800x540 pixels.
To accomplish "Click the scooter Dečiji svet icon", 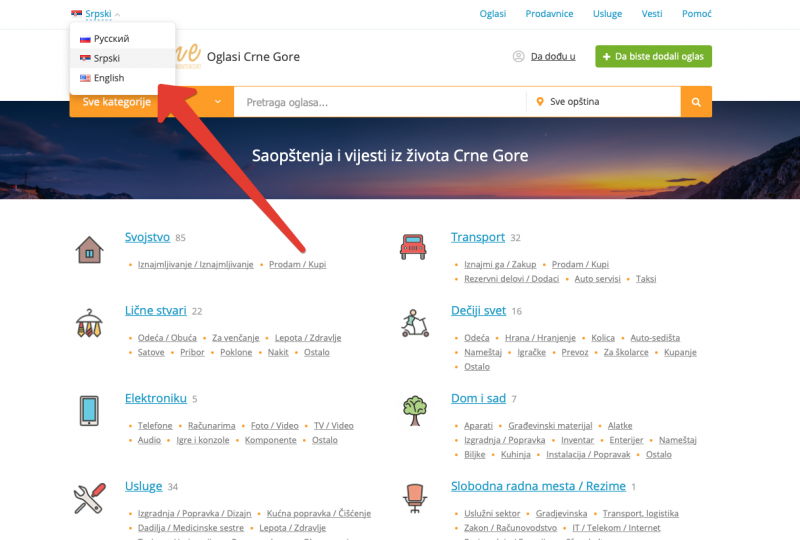I will coord(414,323).
